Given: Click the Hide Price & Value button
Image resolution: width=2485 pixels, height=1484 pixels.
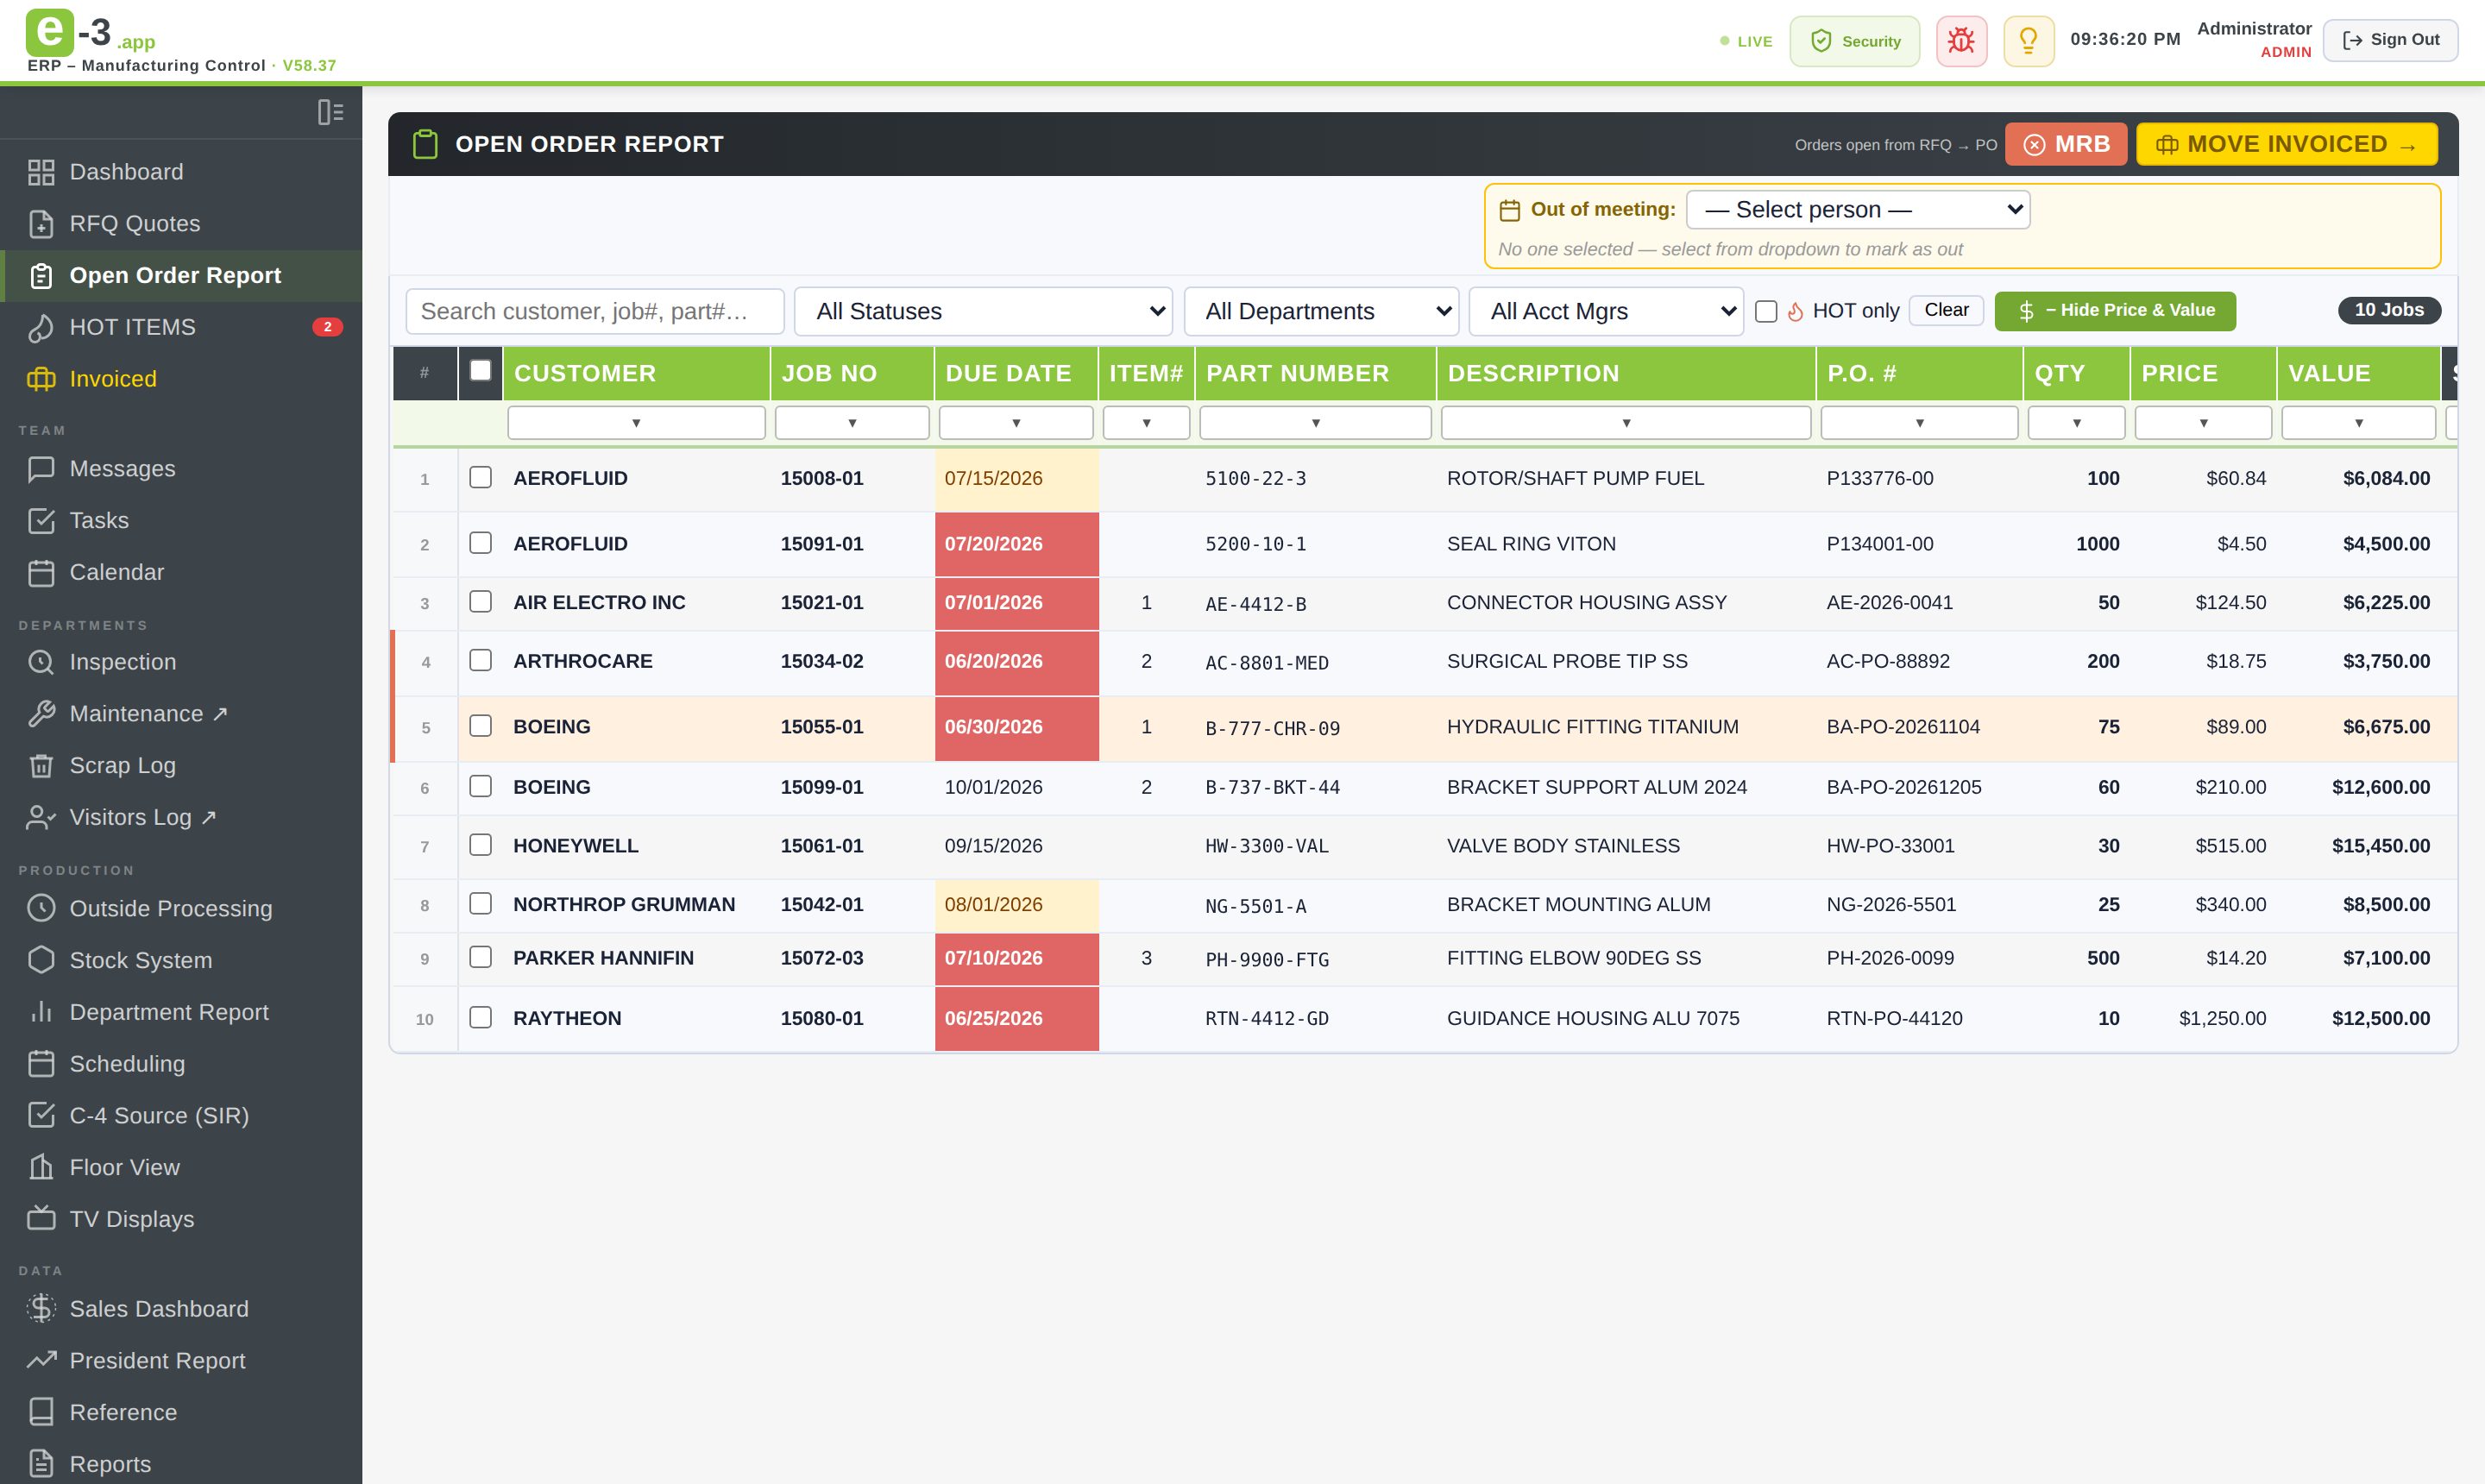Looking at the screenshot, I should tap(2114, 311).
